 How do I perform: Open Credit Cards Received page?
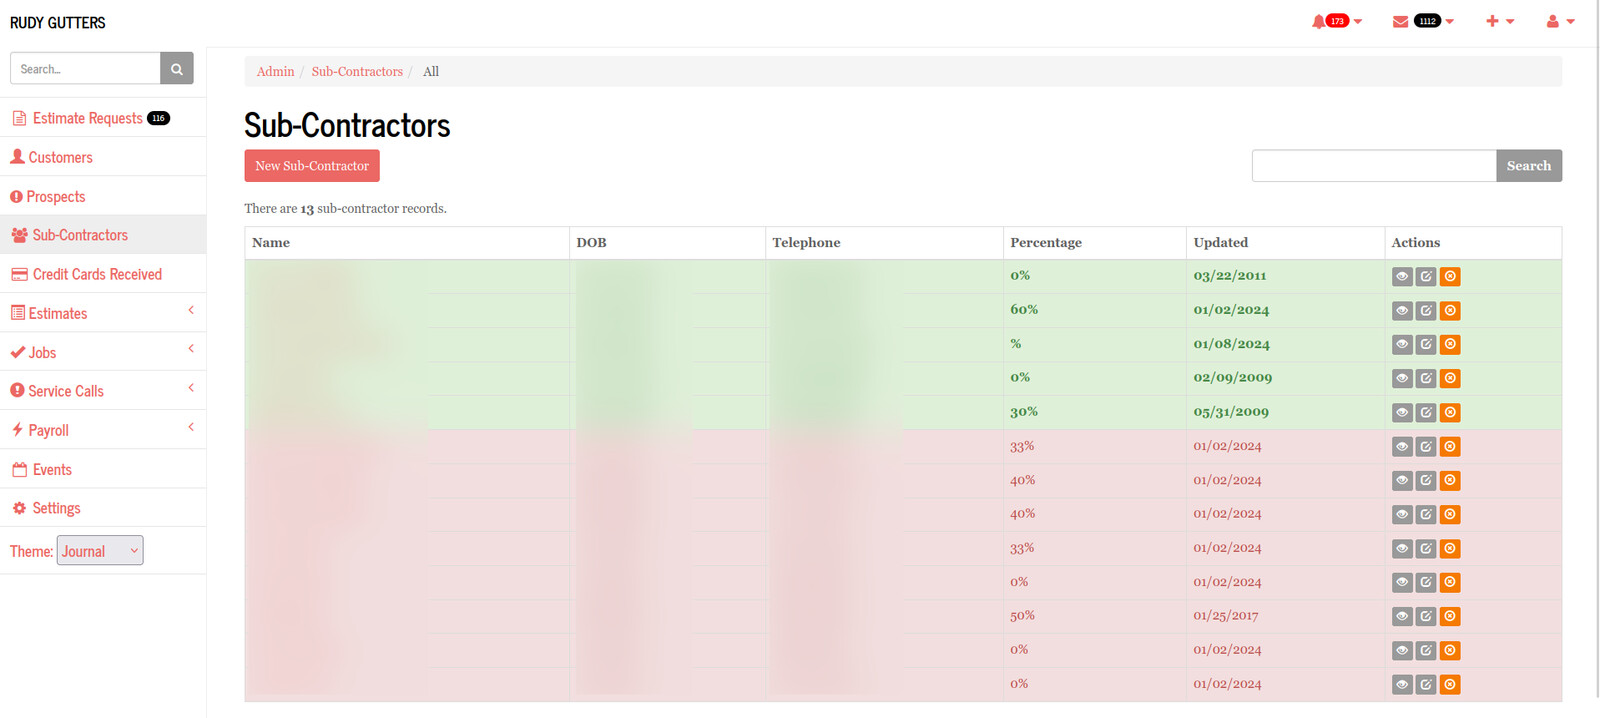coord(97,274)
